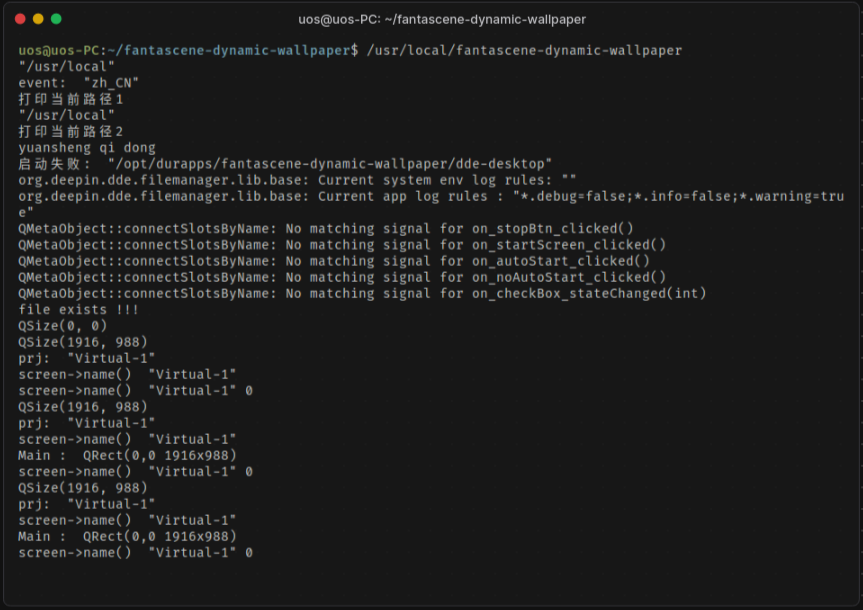Select the yuansheng qi dong line

click(87, 148)
